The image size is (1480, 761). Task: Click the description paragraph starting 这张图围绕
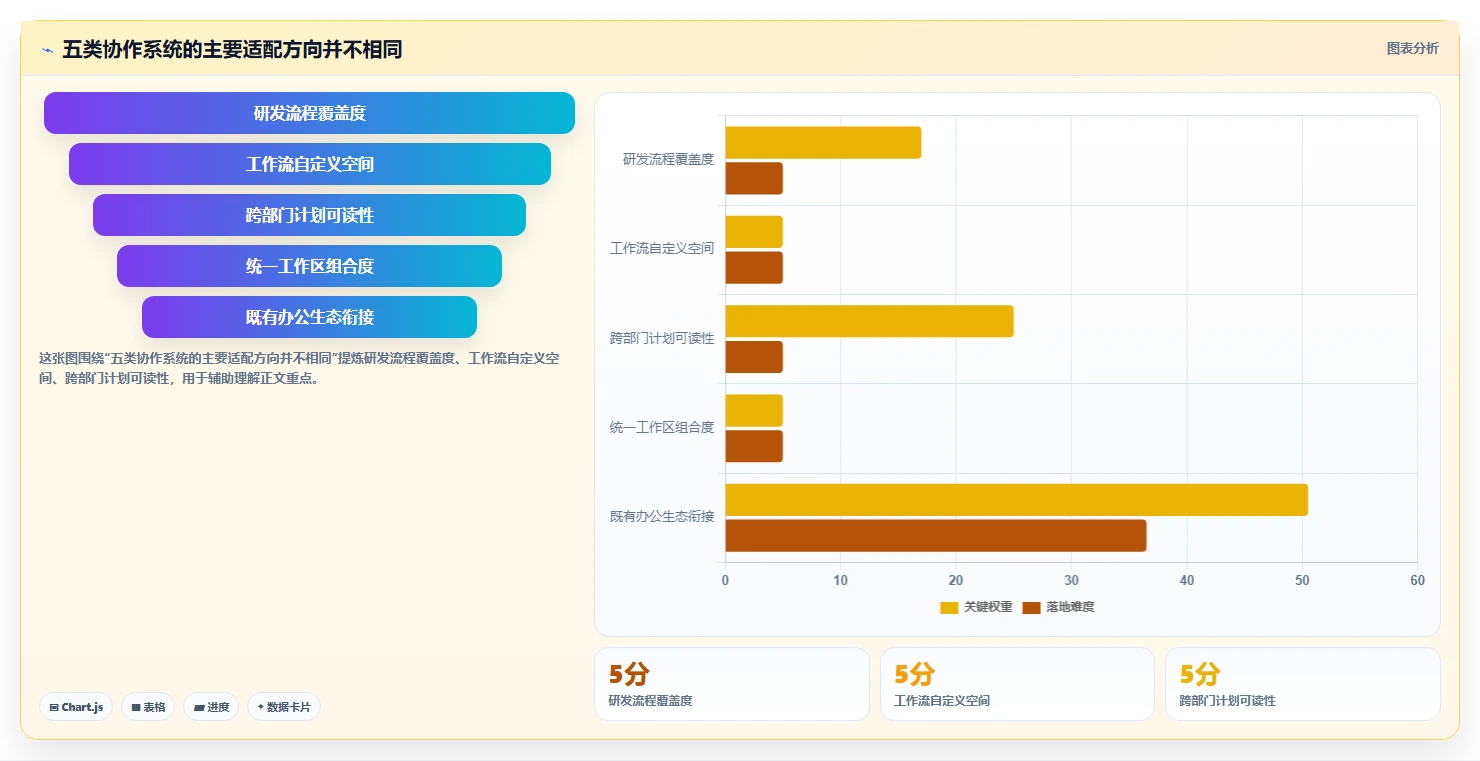pos(299,368)
